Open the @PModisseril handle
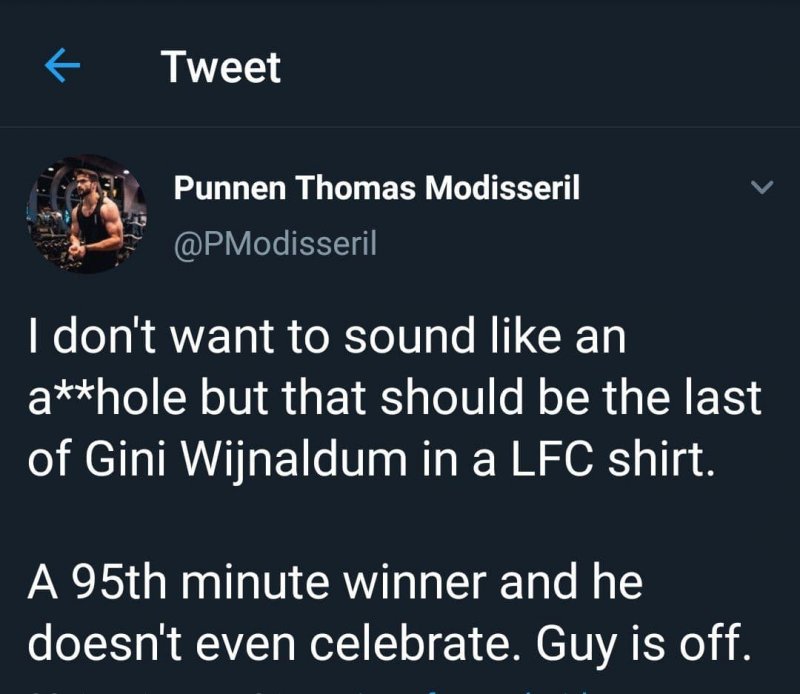 275,243
